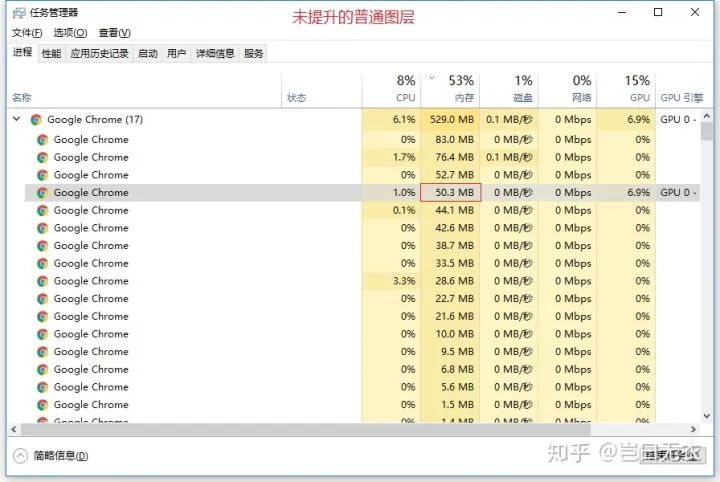Click Chrome icon in the 52.7 MB row
Screen dimensions: 720x482
43,175
